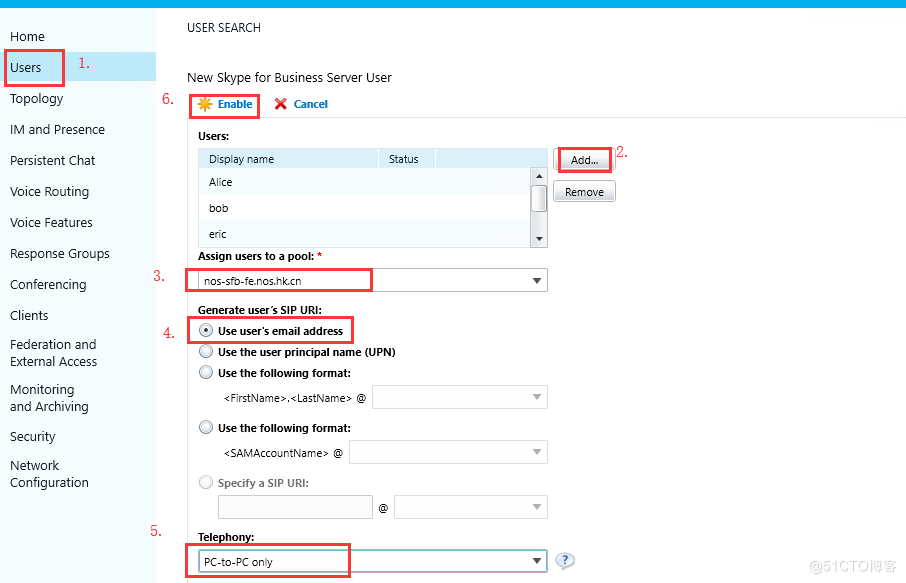Open the Topology section
Image resolution: width=906 pixels, height=583 pixels.
coord(36,99)
